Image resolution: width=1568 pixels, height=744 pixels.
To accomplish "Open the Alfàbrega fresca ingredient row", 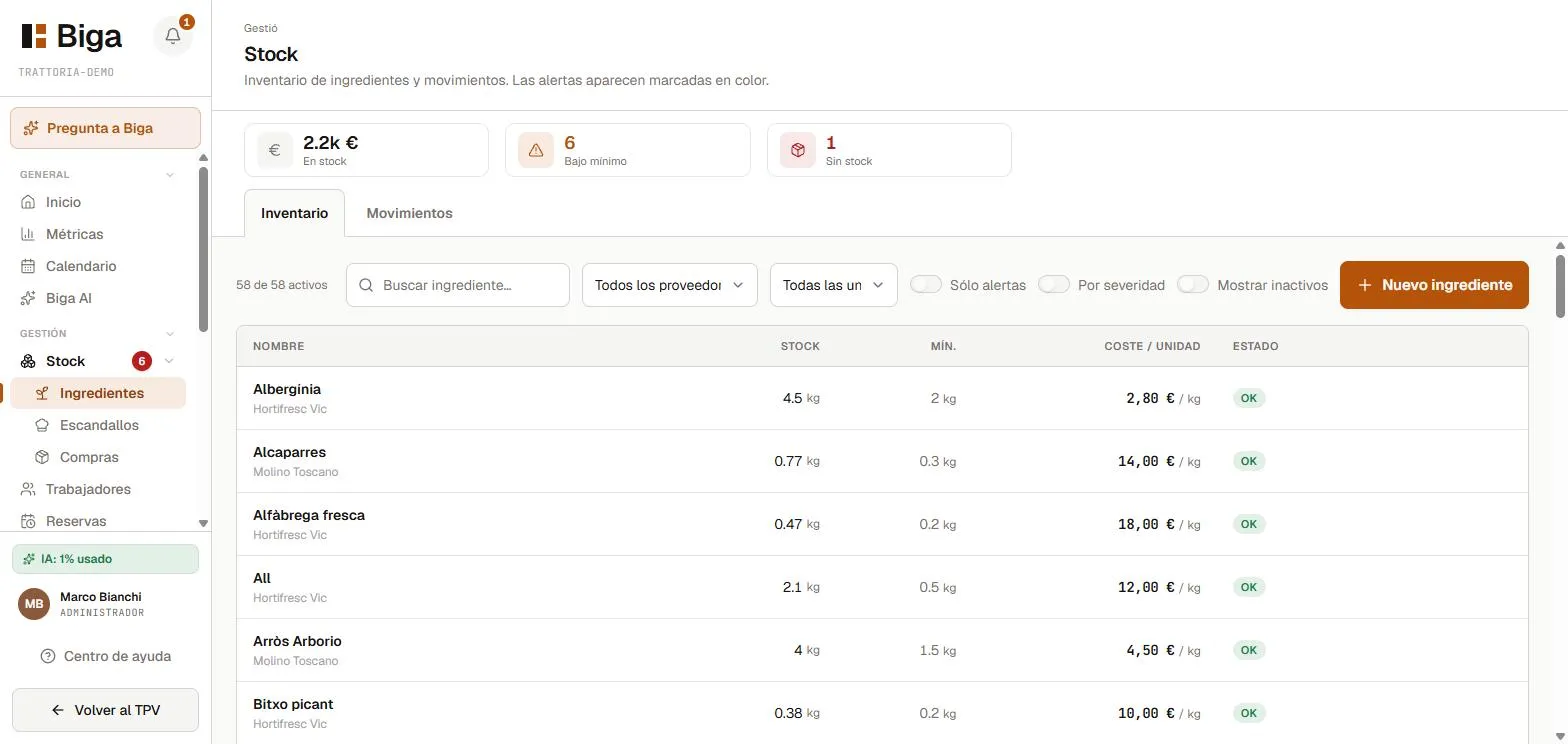I will click(x=882, y=524).
